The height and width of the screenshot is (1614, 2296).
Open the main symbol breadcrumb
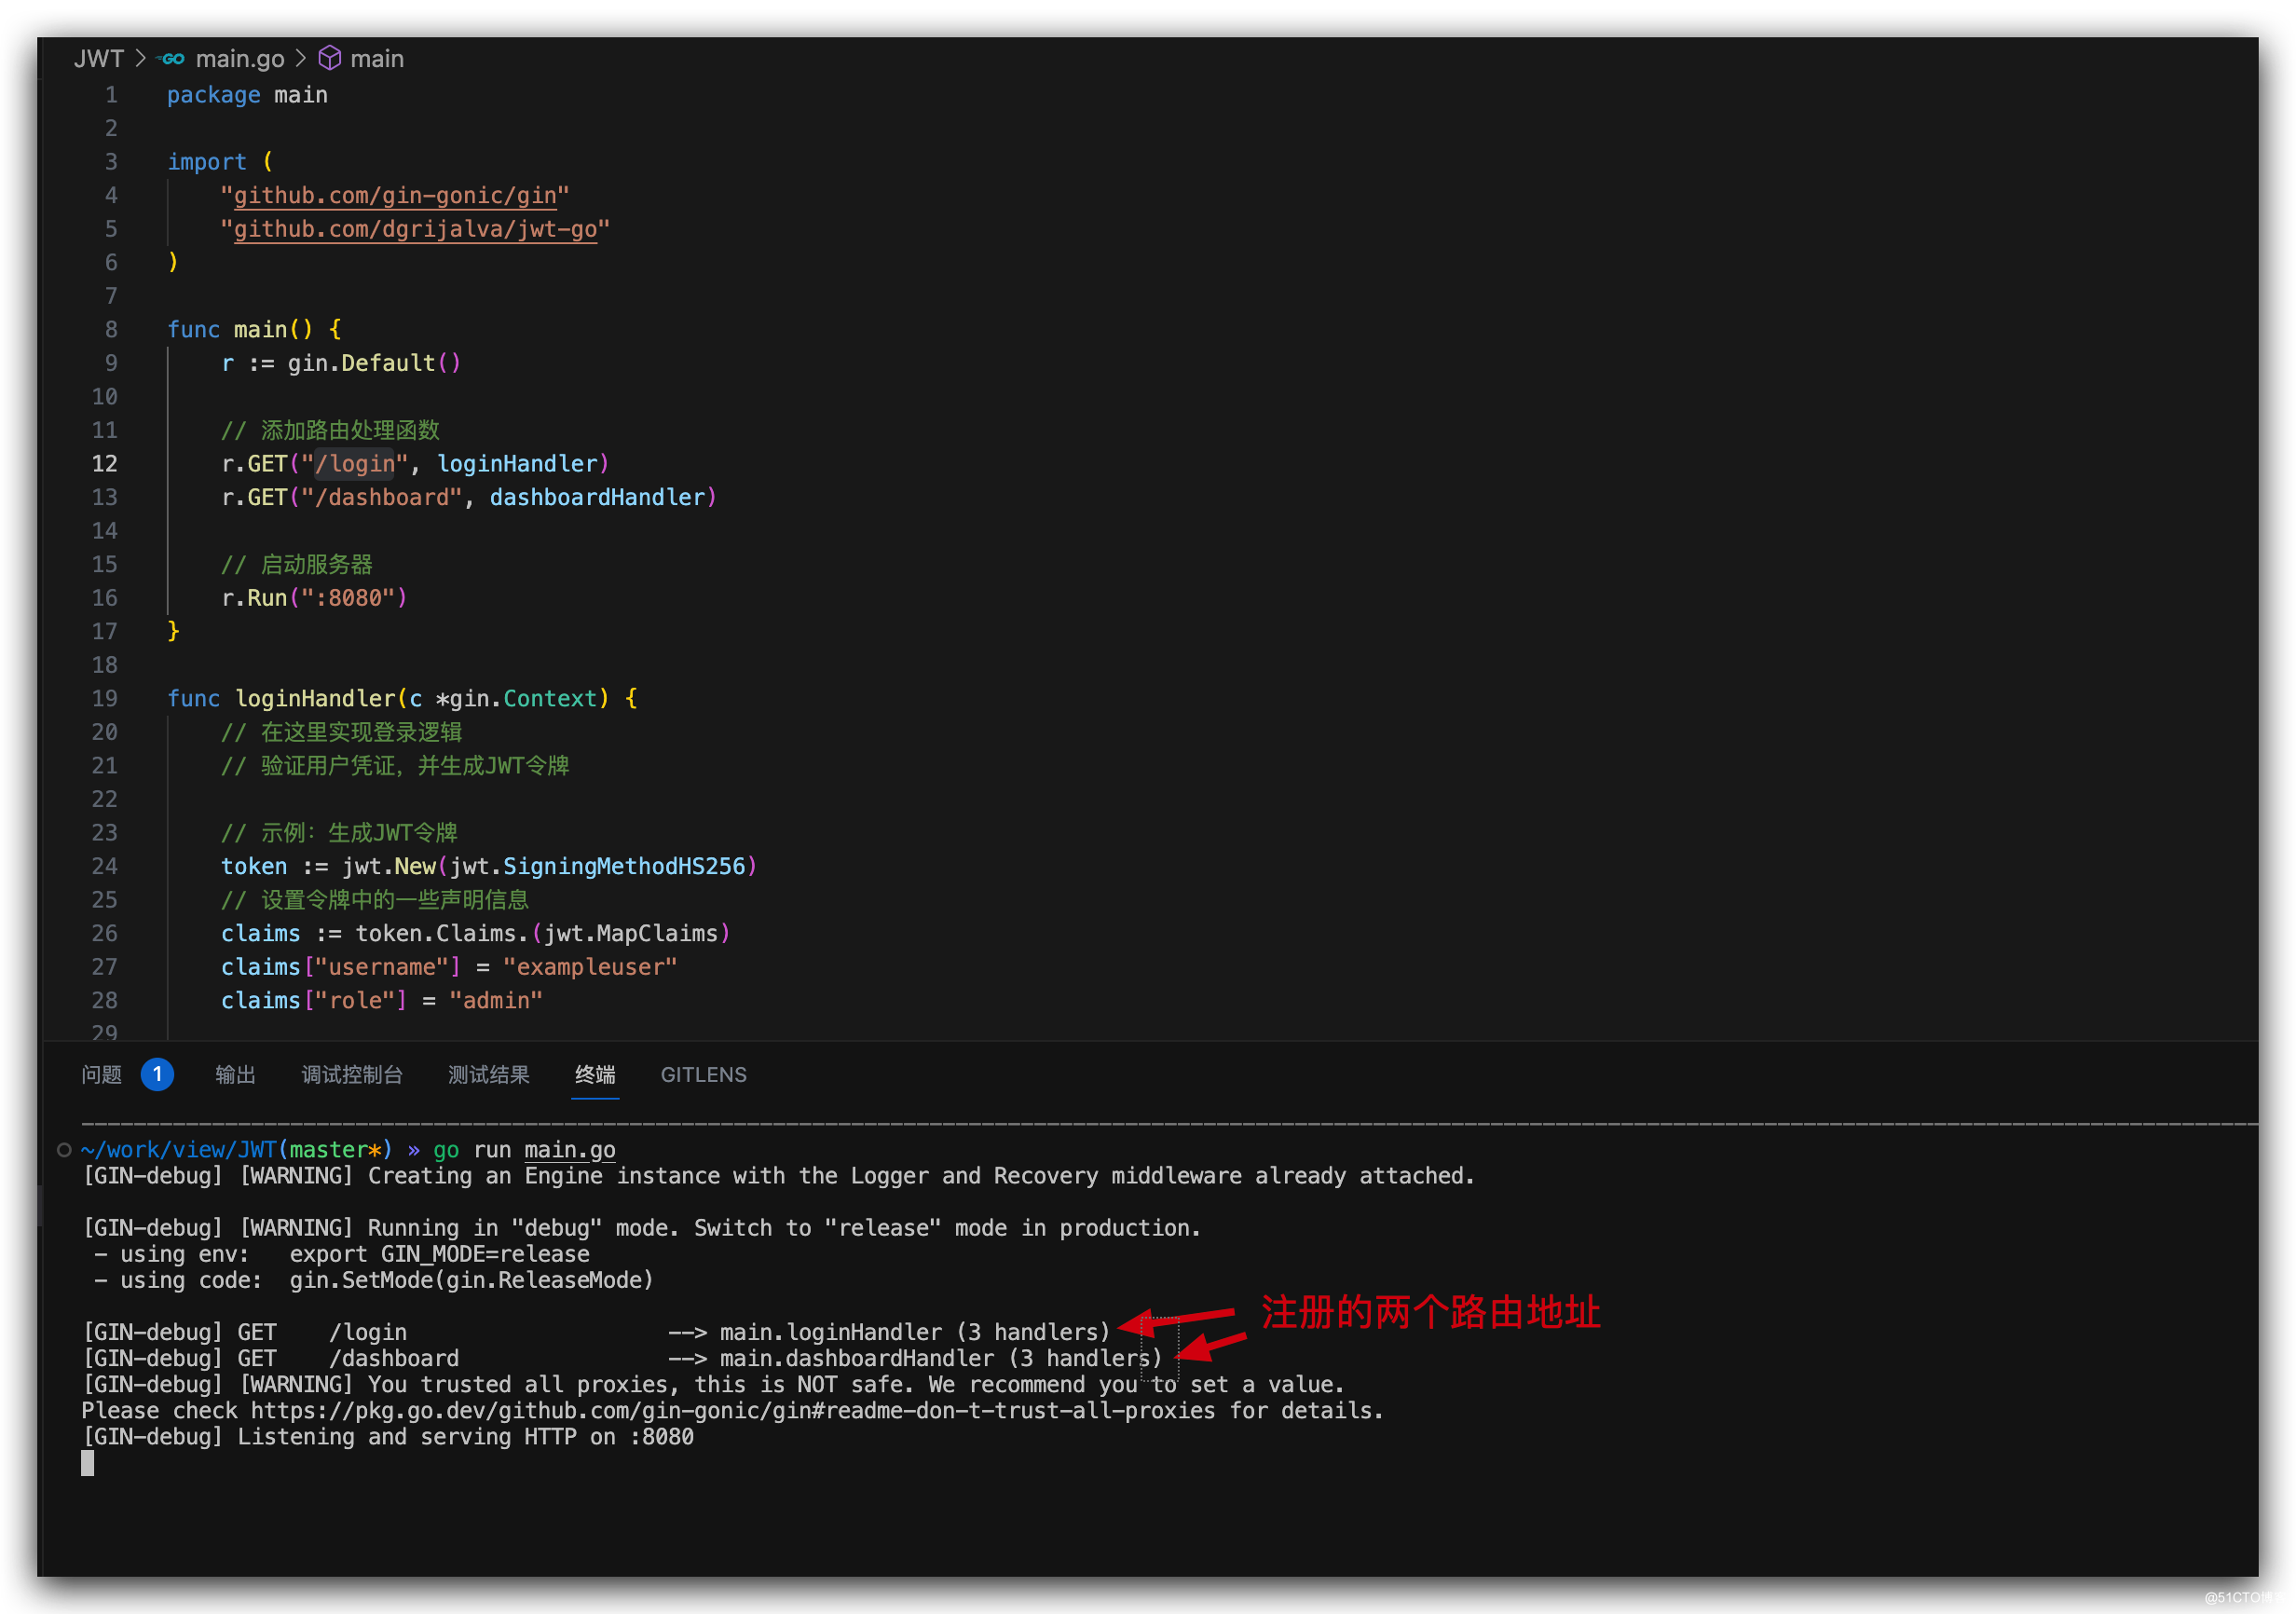(377, 59)
